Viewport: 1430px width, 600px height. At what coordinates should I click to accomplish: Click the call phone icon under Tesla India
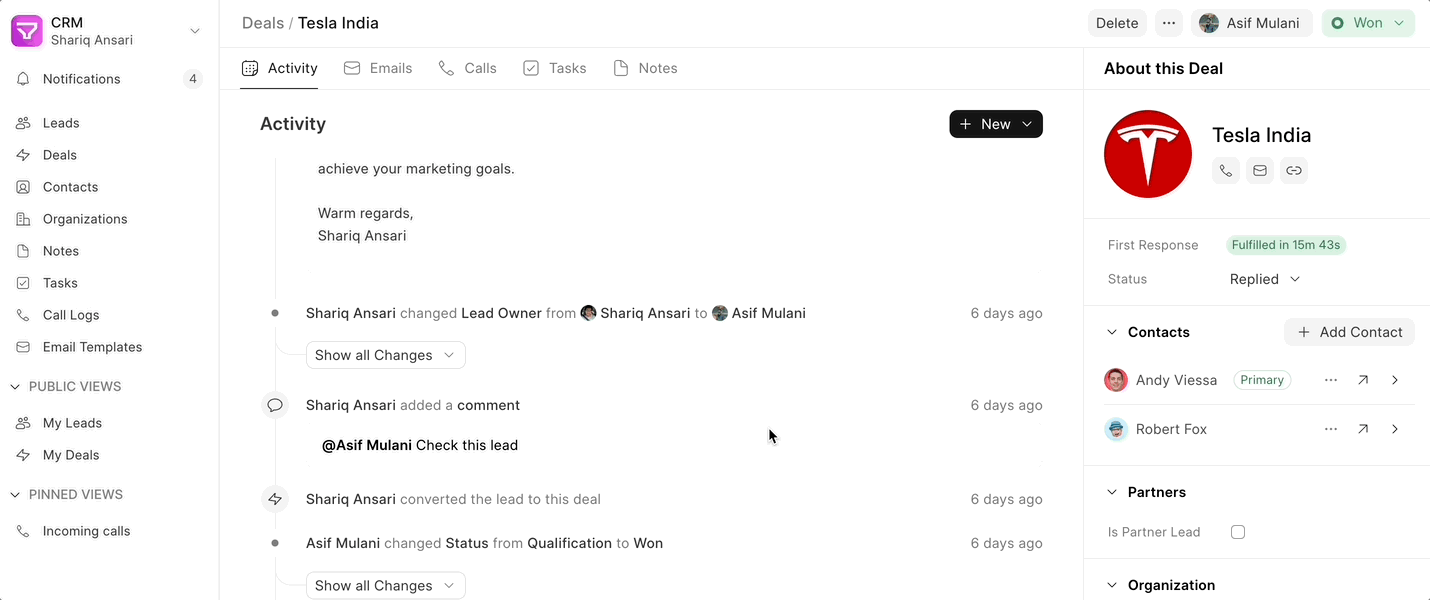coord(1226,171)
